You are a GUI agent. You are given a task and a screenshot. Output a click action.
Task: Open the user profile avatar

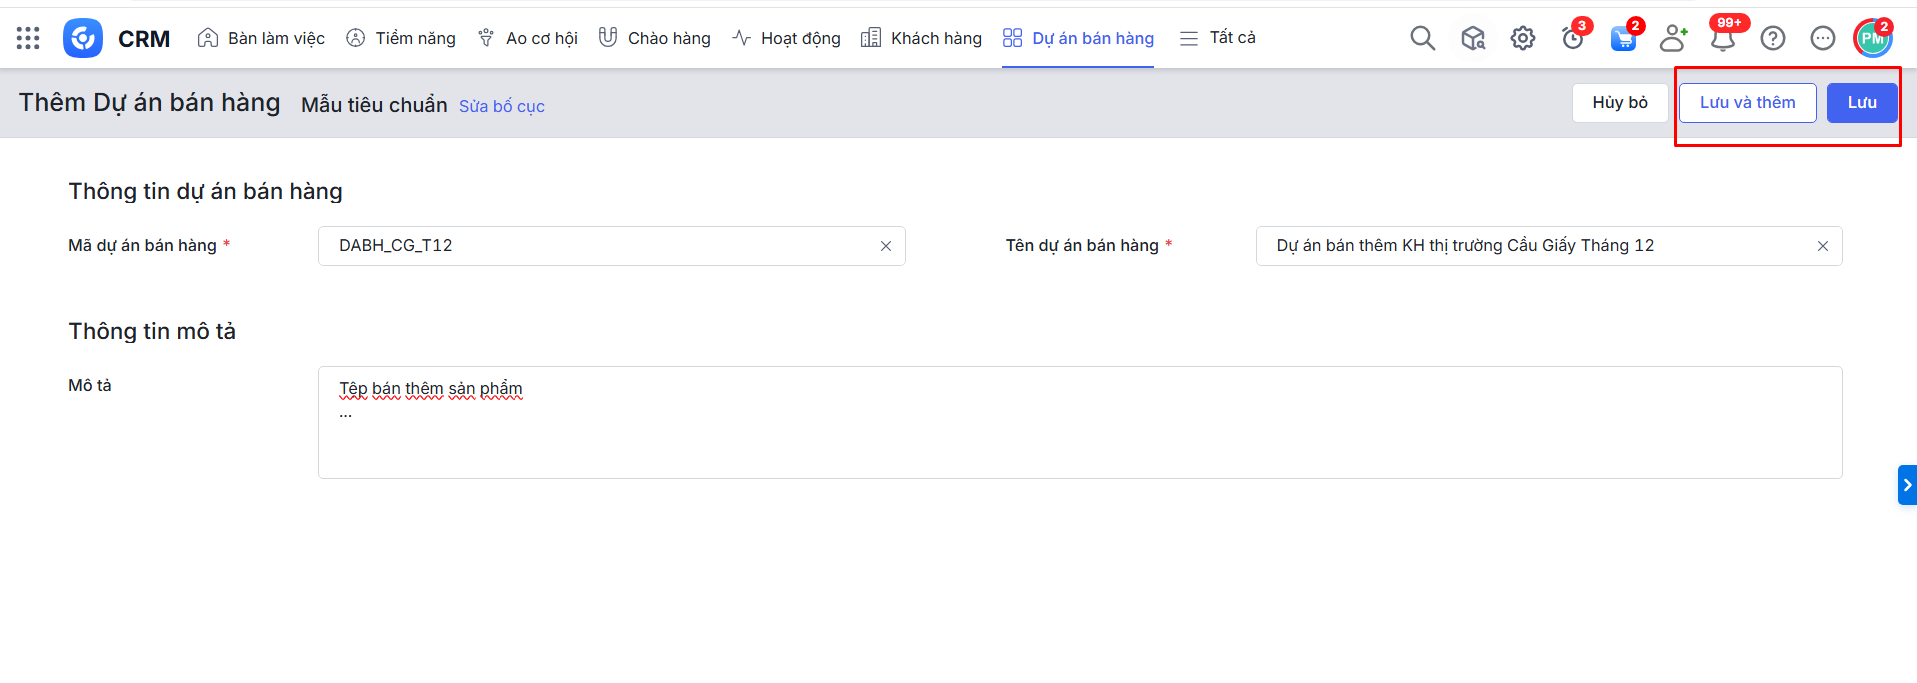(x=1872, y=38)
